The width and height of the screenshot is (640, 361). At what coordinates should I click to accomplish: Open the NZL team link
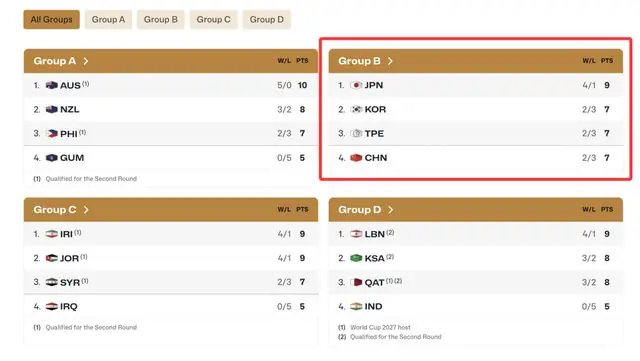(69, 109)
